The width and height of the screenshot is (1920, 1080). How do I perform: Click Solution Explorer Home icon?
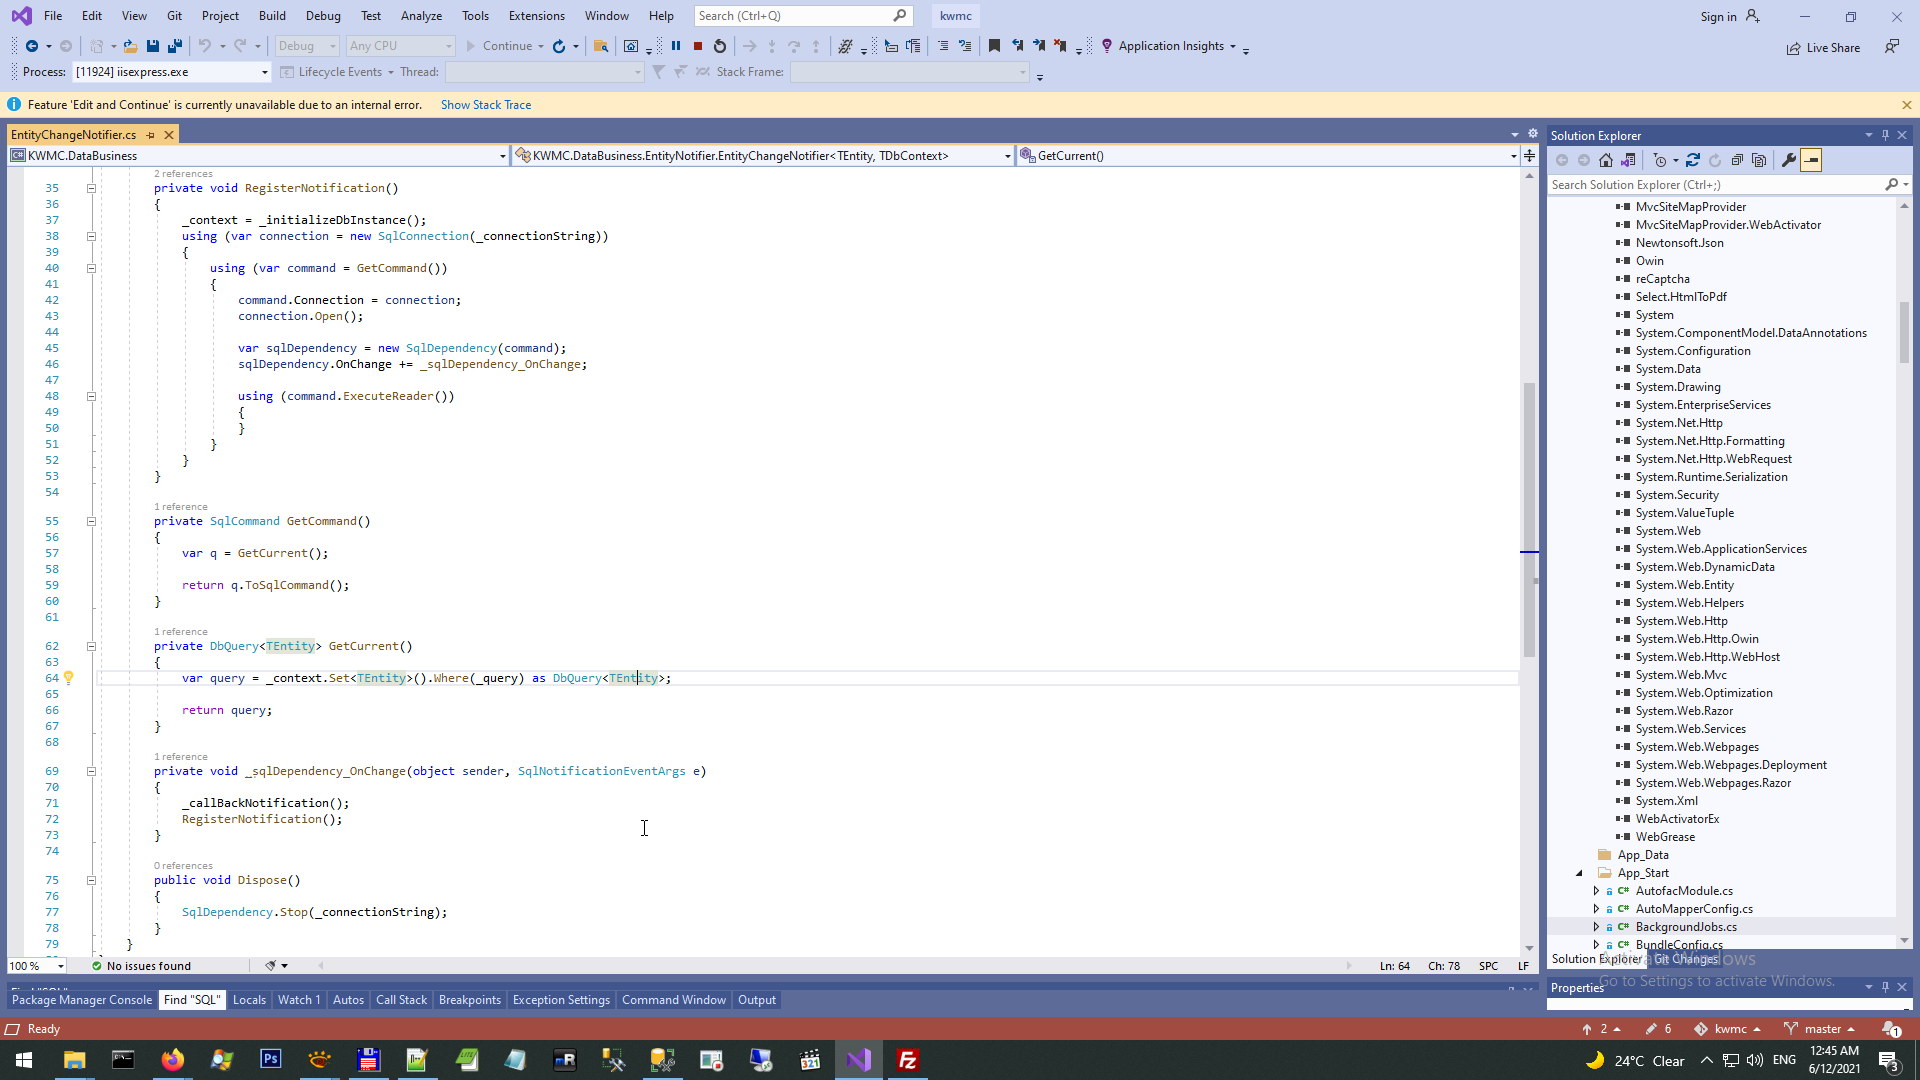click(x=1606, y=160)
